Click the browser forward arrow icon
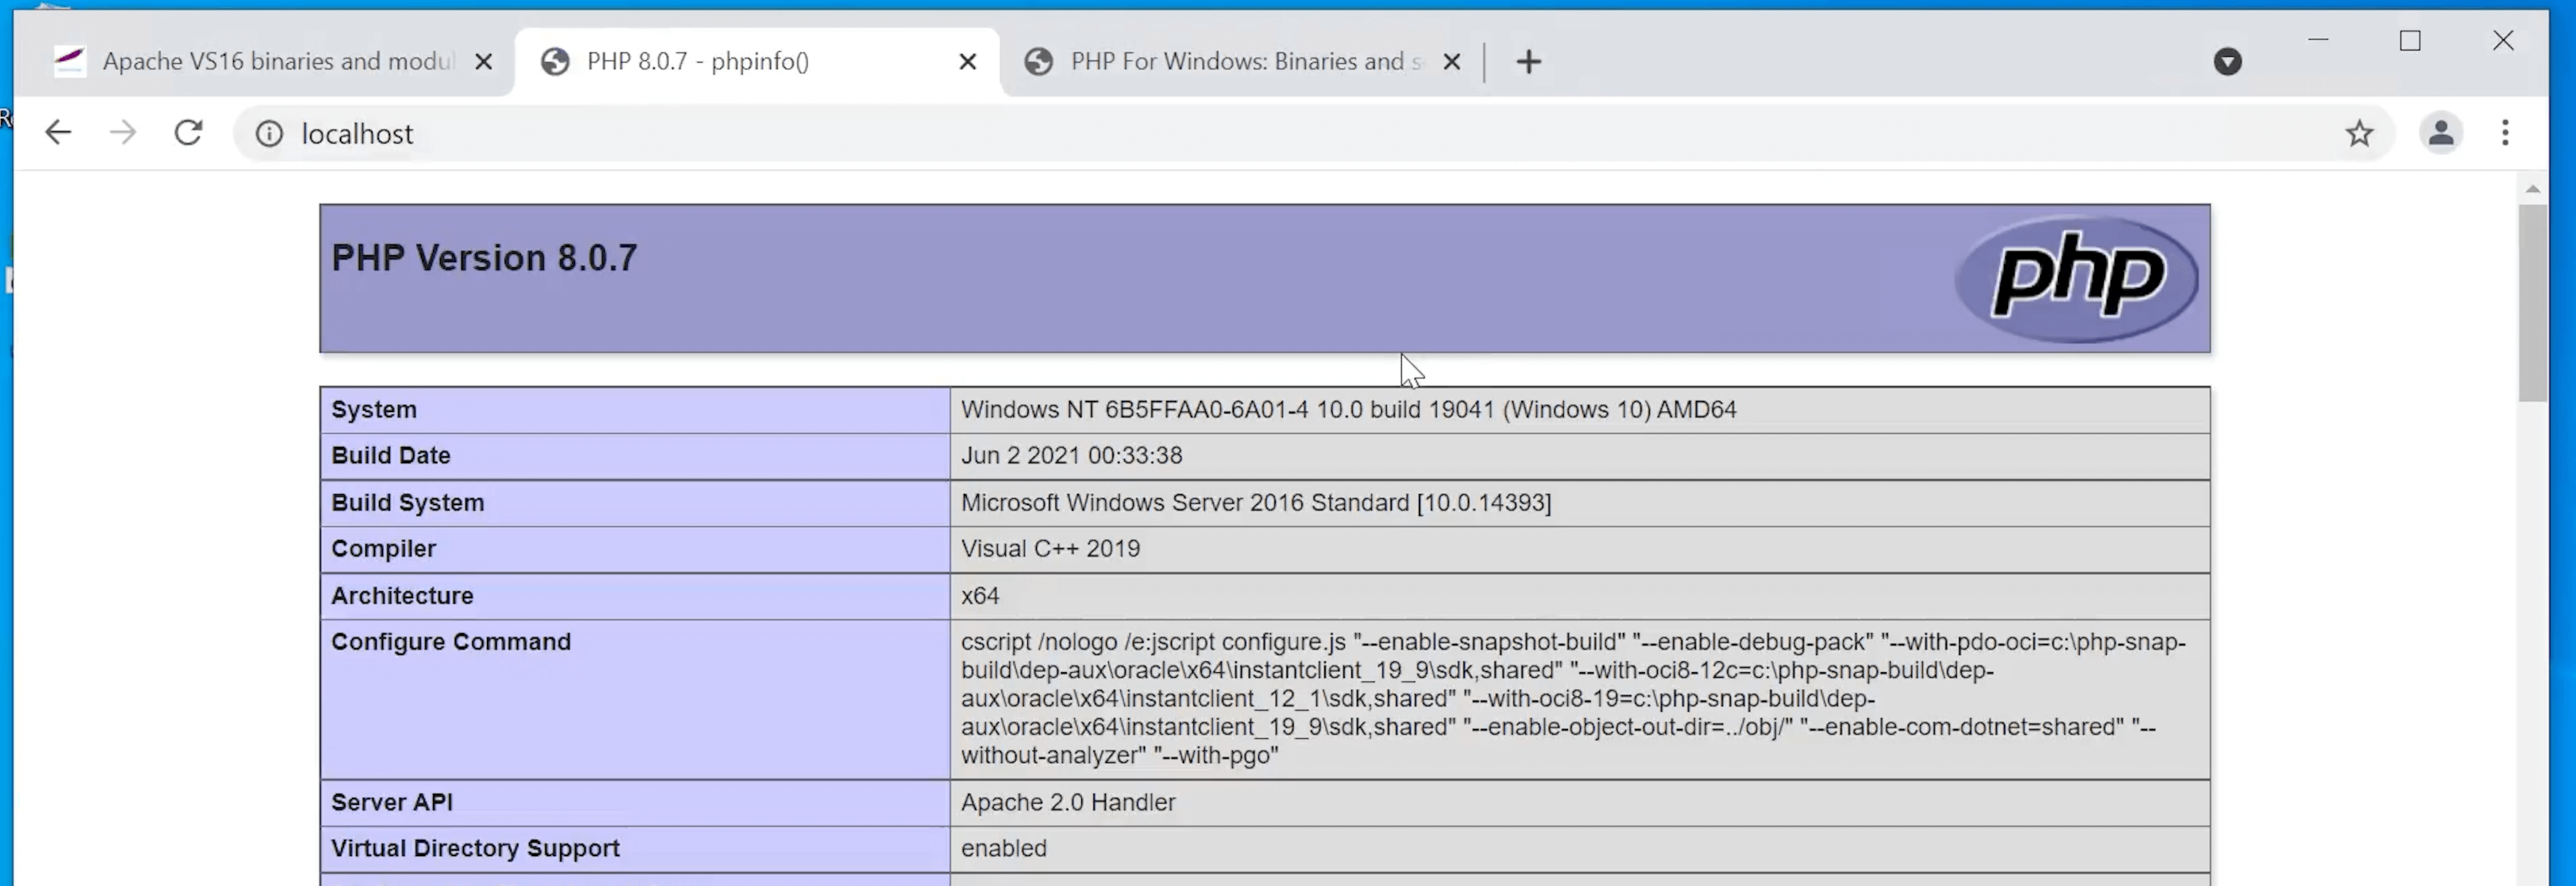The width and height of the screenshot is (2576, 886). [x=123, y=133]
